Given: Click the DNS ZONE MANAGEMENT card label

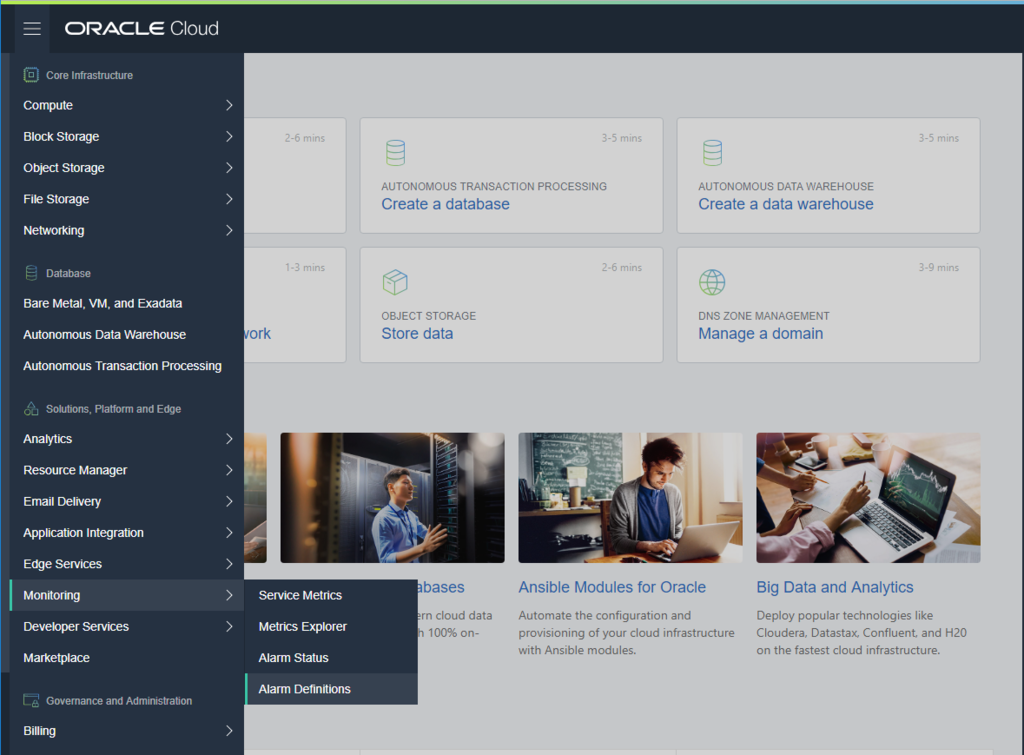Looking at the screenshot, I should pyautogui.click(x=763, y=316).
